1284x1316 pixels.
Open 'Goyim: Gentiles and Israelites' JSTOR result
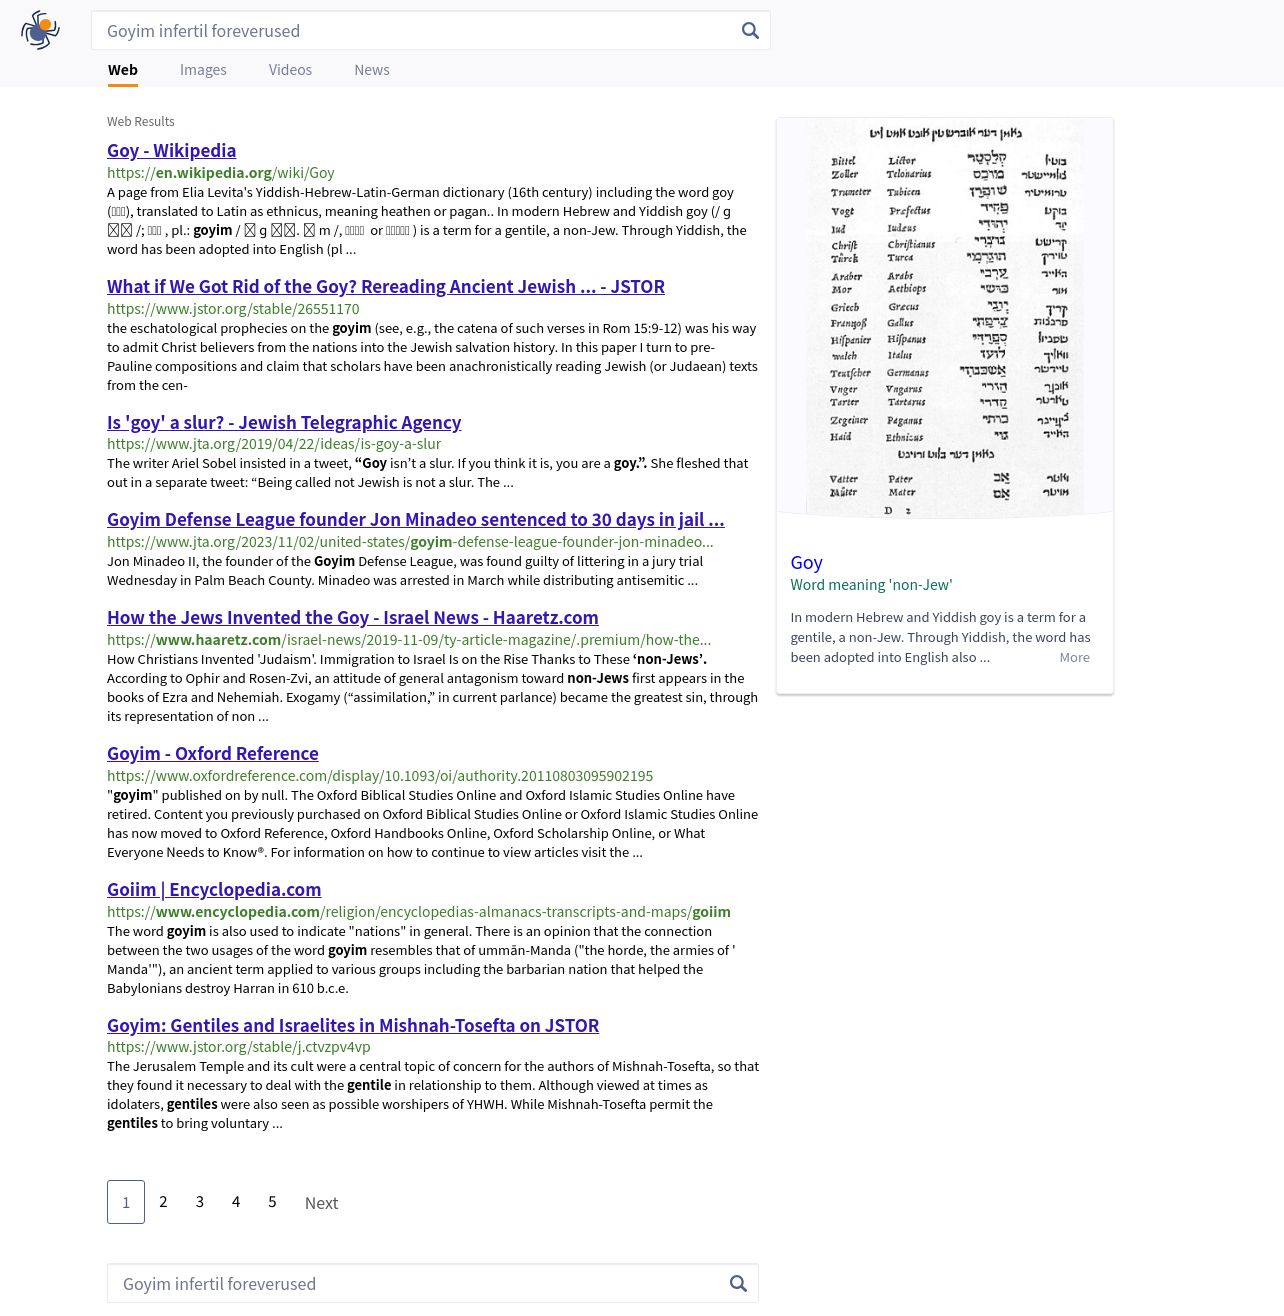pos(353,1025)
